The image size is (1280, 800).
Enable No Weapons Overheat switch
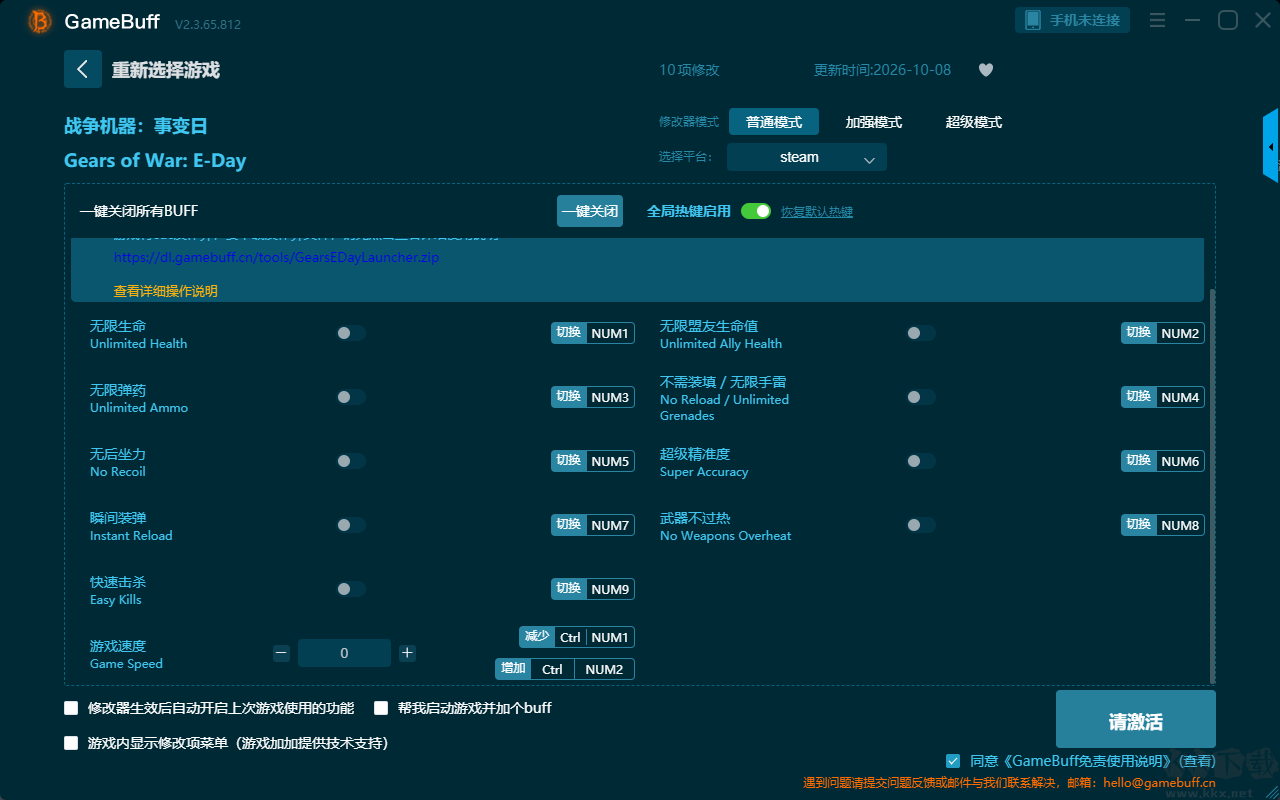921,525
